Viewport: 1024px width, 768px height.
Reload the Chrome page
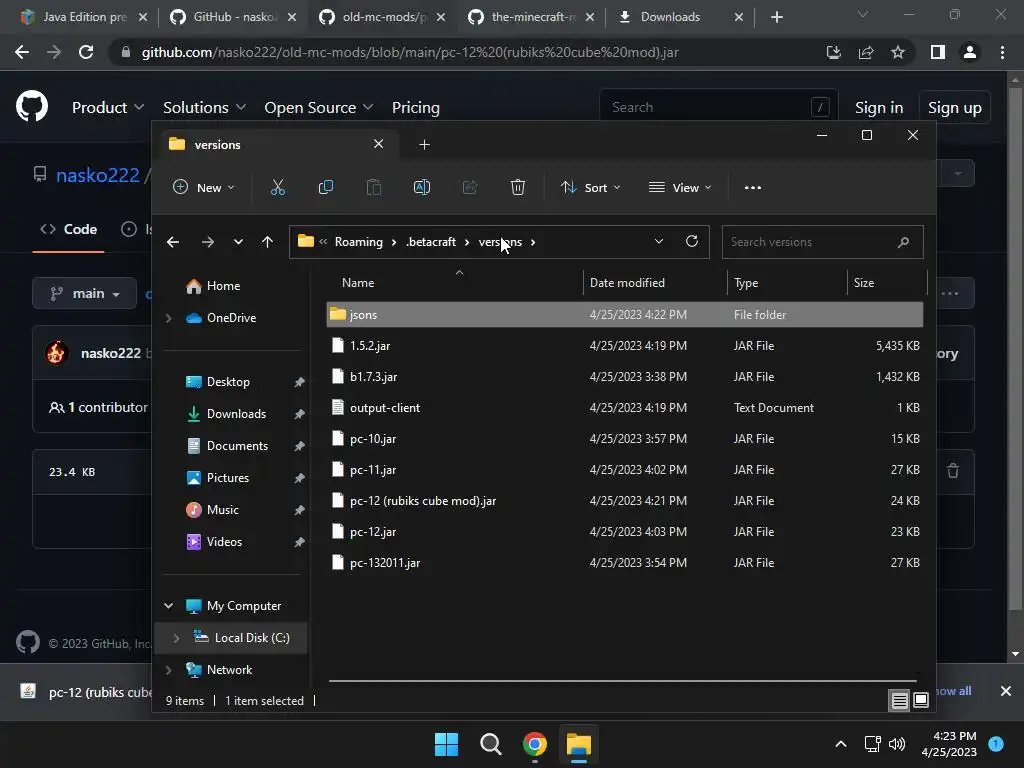pyautogui.click(x=86, y=52)
